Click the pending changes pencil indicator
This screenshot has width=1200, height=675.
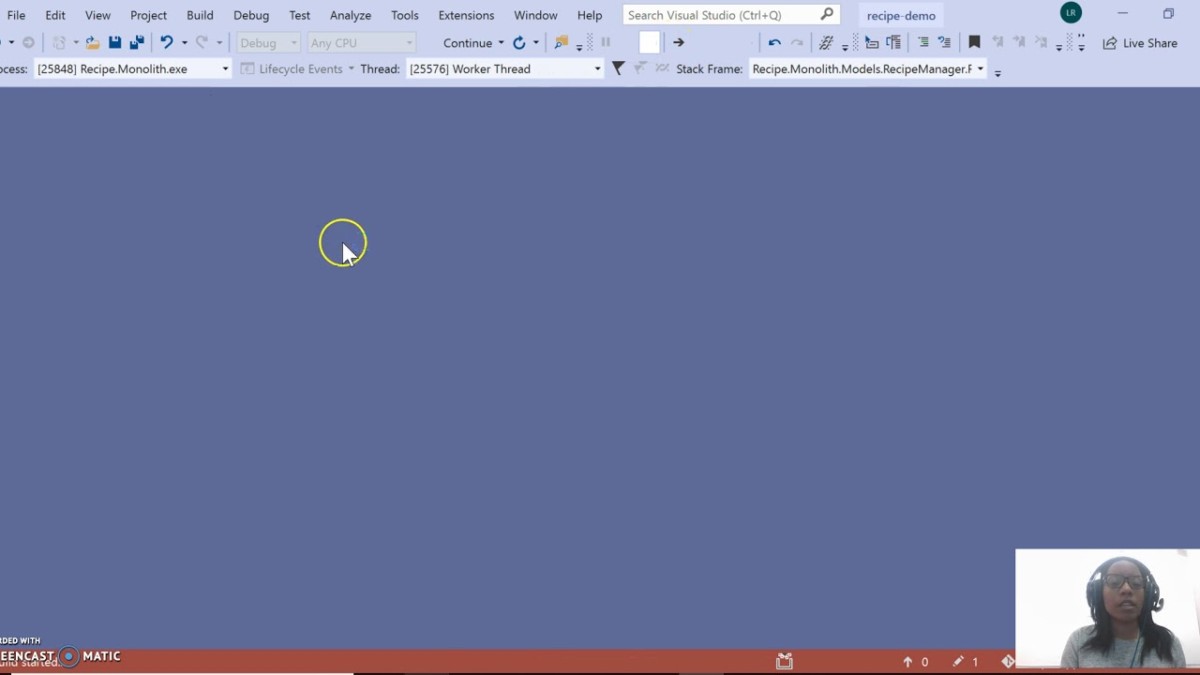966,661
